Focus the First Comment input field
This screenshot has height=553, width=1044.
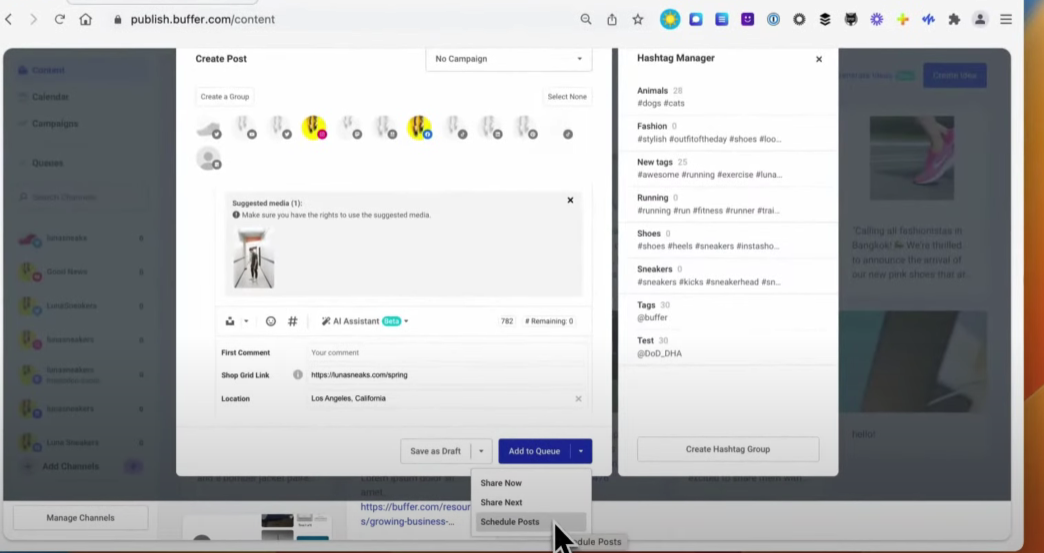(x=447, y=353)
